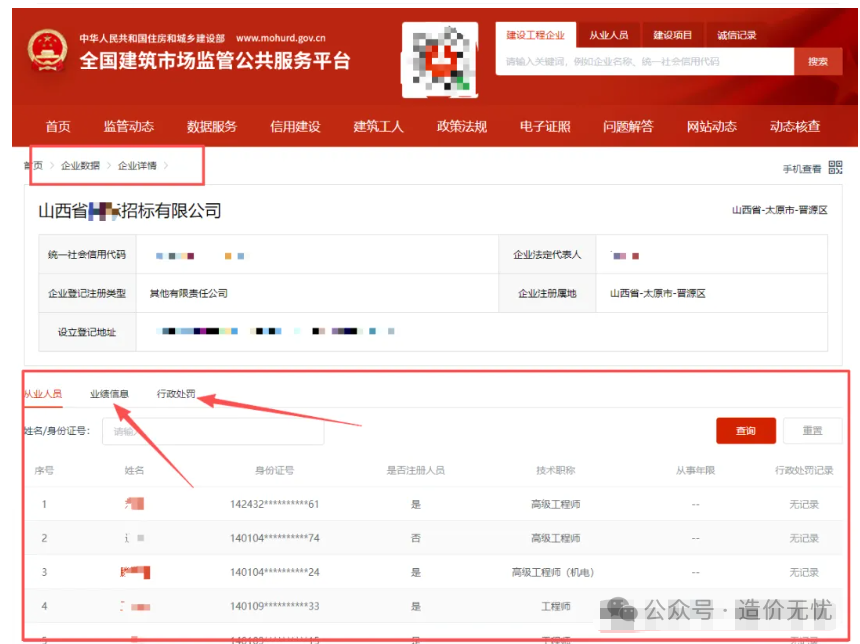Open the 数据服务 navigation menu
The height and width of the screenshot is (644, 860).
212,127
